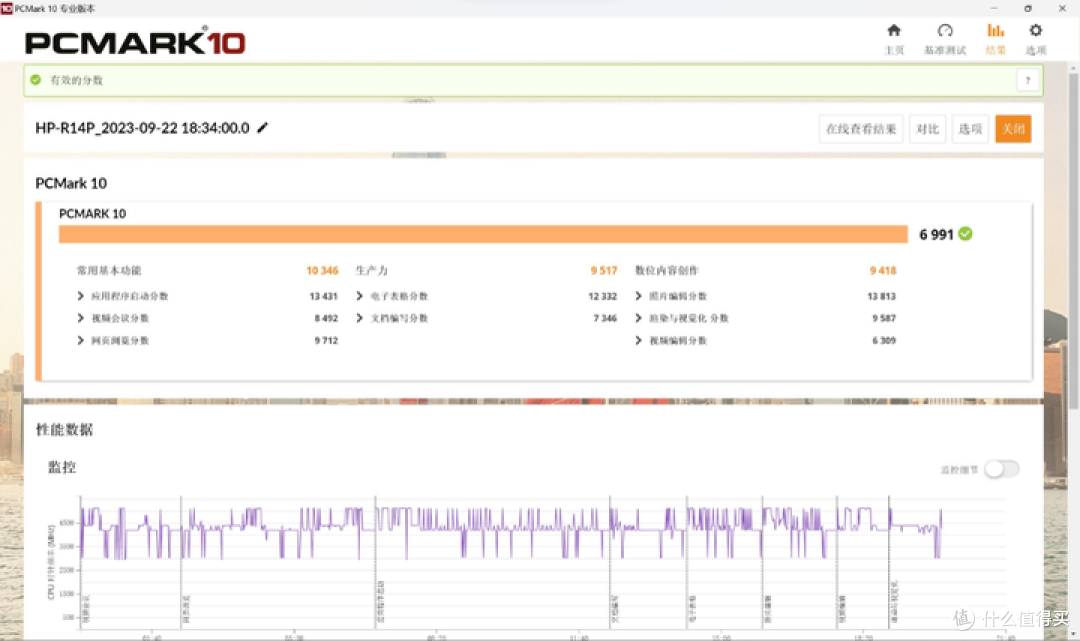This screenshot has height=641, width=1080.
Task: Click the value 13 431
Action: click(x=324, y=296)
